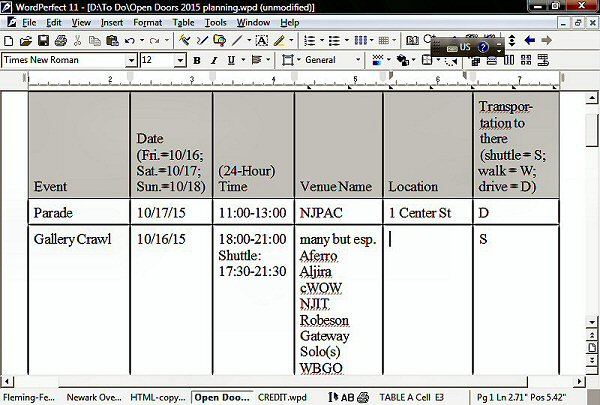Click the NJPAC venue cell

pos(338,212)
